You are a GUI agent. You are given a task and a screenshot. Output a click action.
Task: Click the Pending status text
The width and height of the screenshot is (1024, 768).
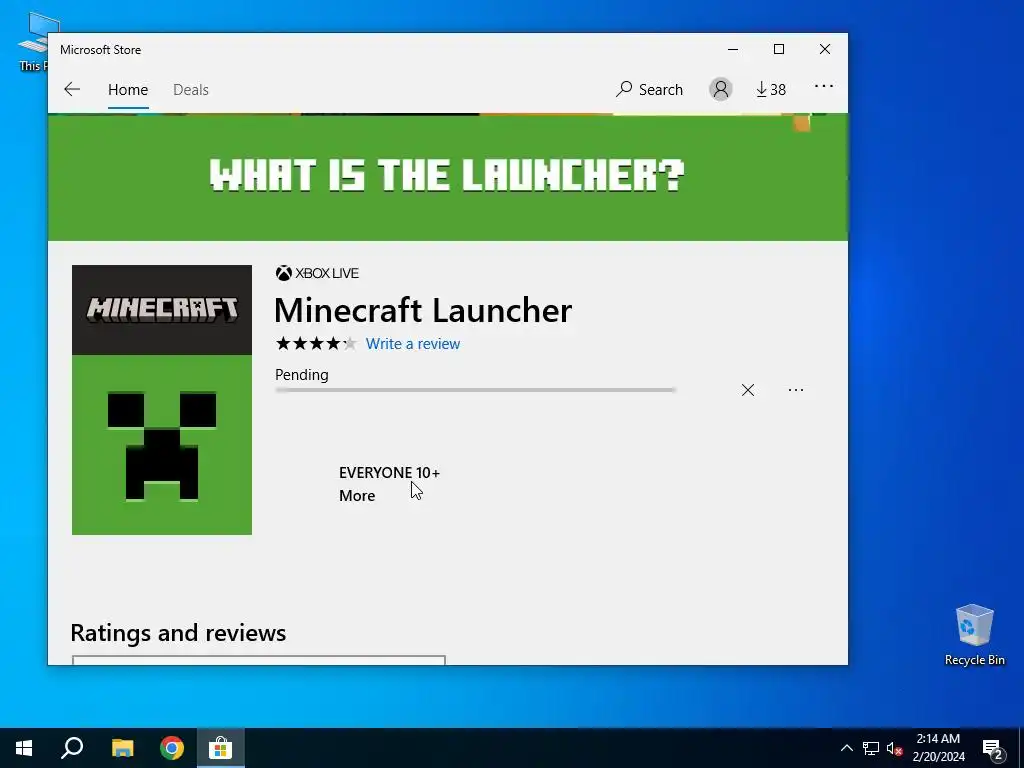pyautogui.click(x=302, y=375)
